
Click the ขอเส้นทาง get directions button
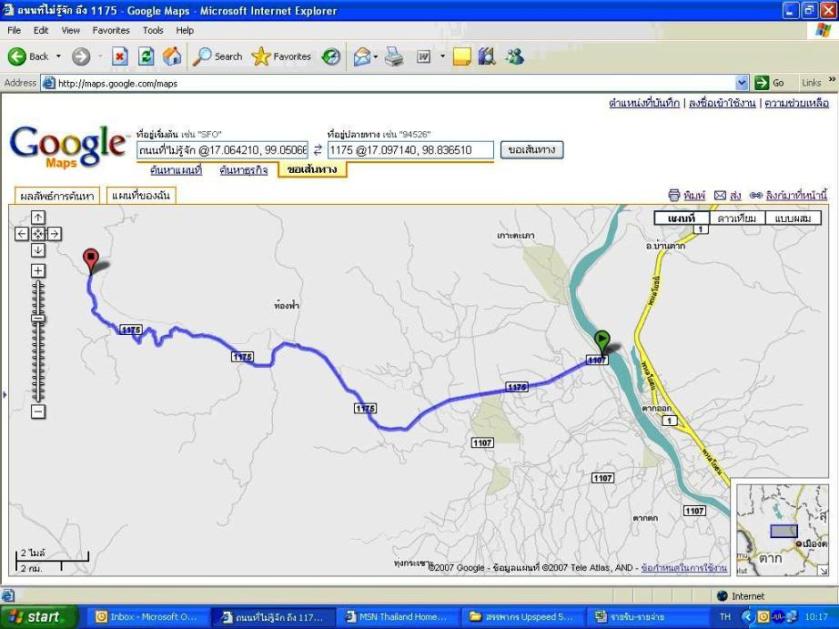(x=531, y=150)
